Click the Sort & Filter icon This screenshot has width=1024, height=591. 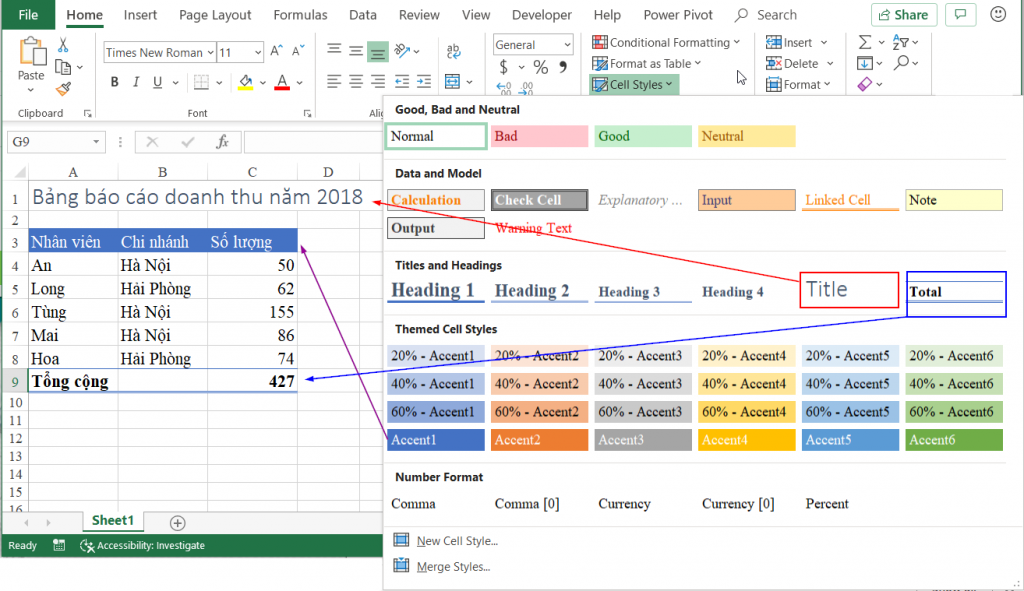click(x=901, y=42)
